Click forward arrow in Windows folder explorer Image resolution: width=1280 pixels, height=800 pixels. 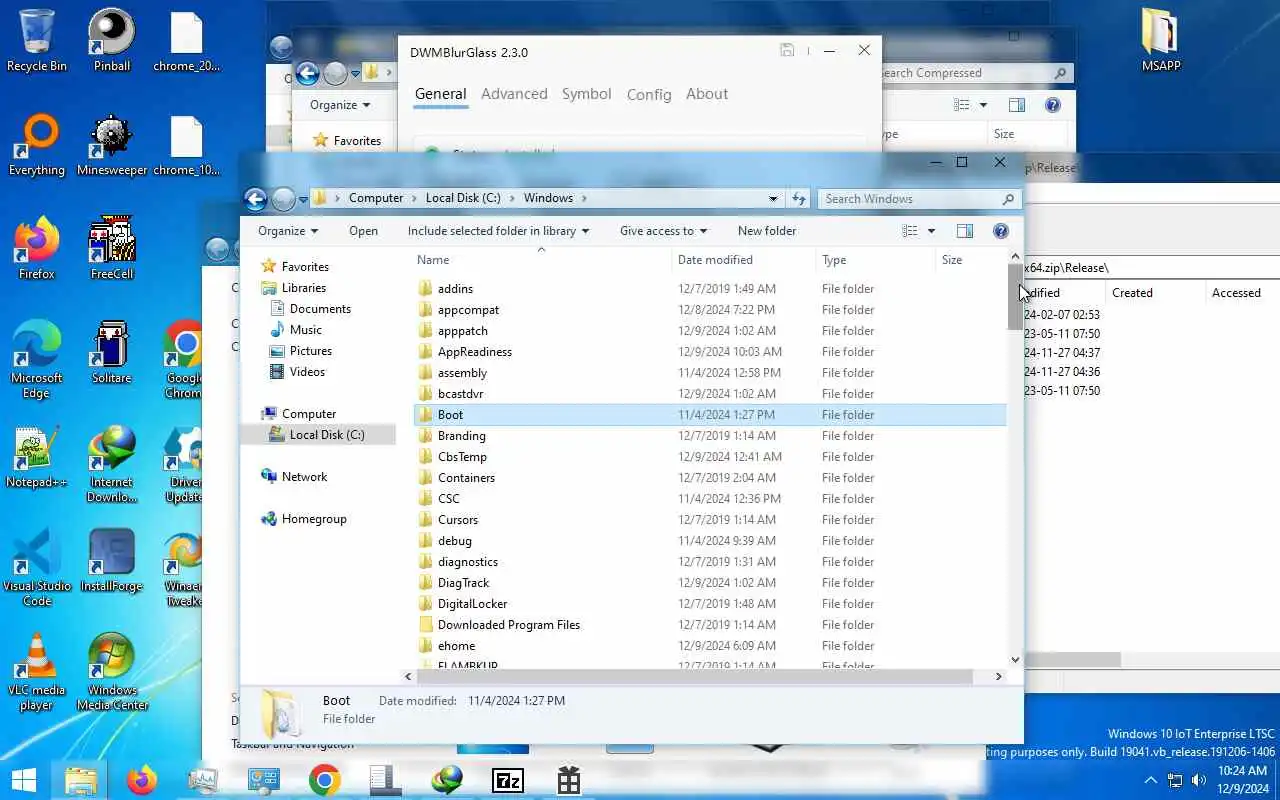click(284, 199)
